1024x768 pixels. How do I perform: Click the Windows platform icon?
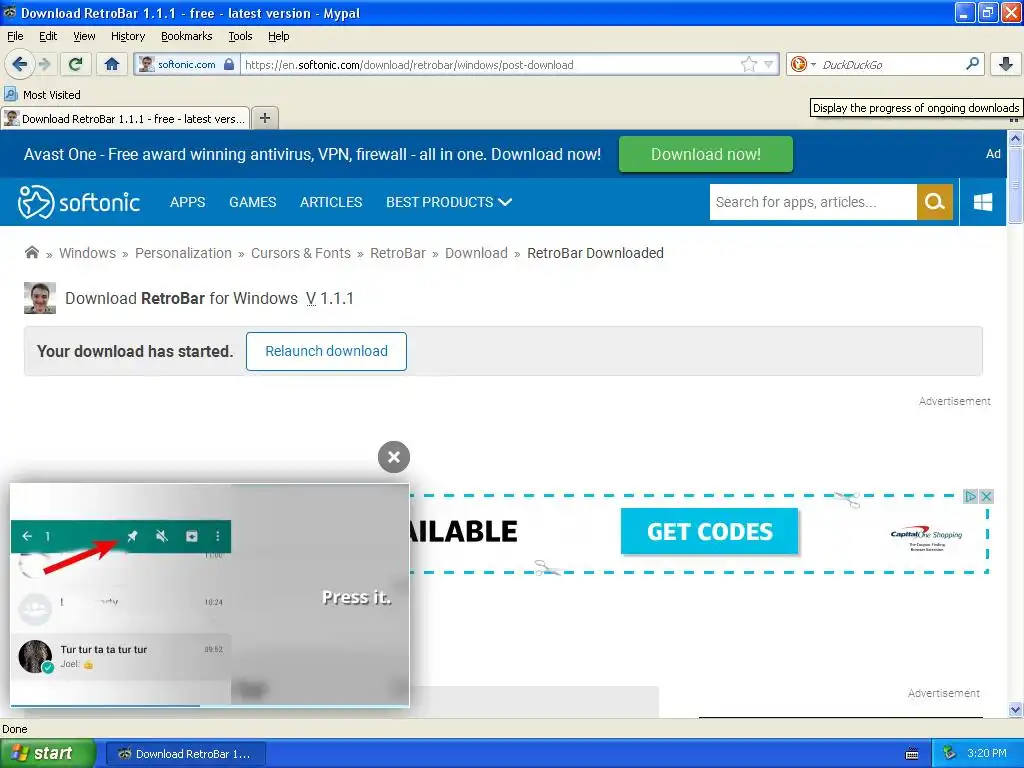(x=983, y=202)
